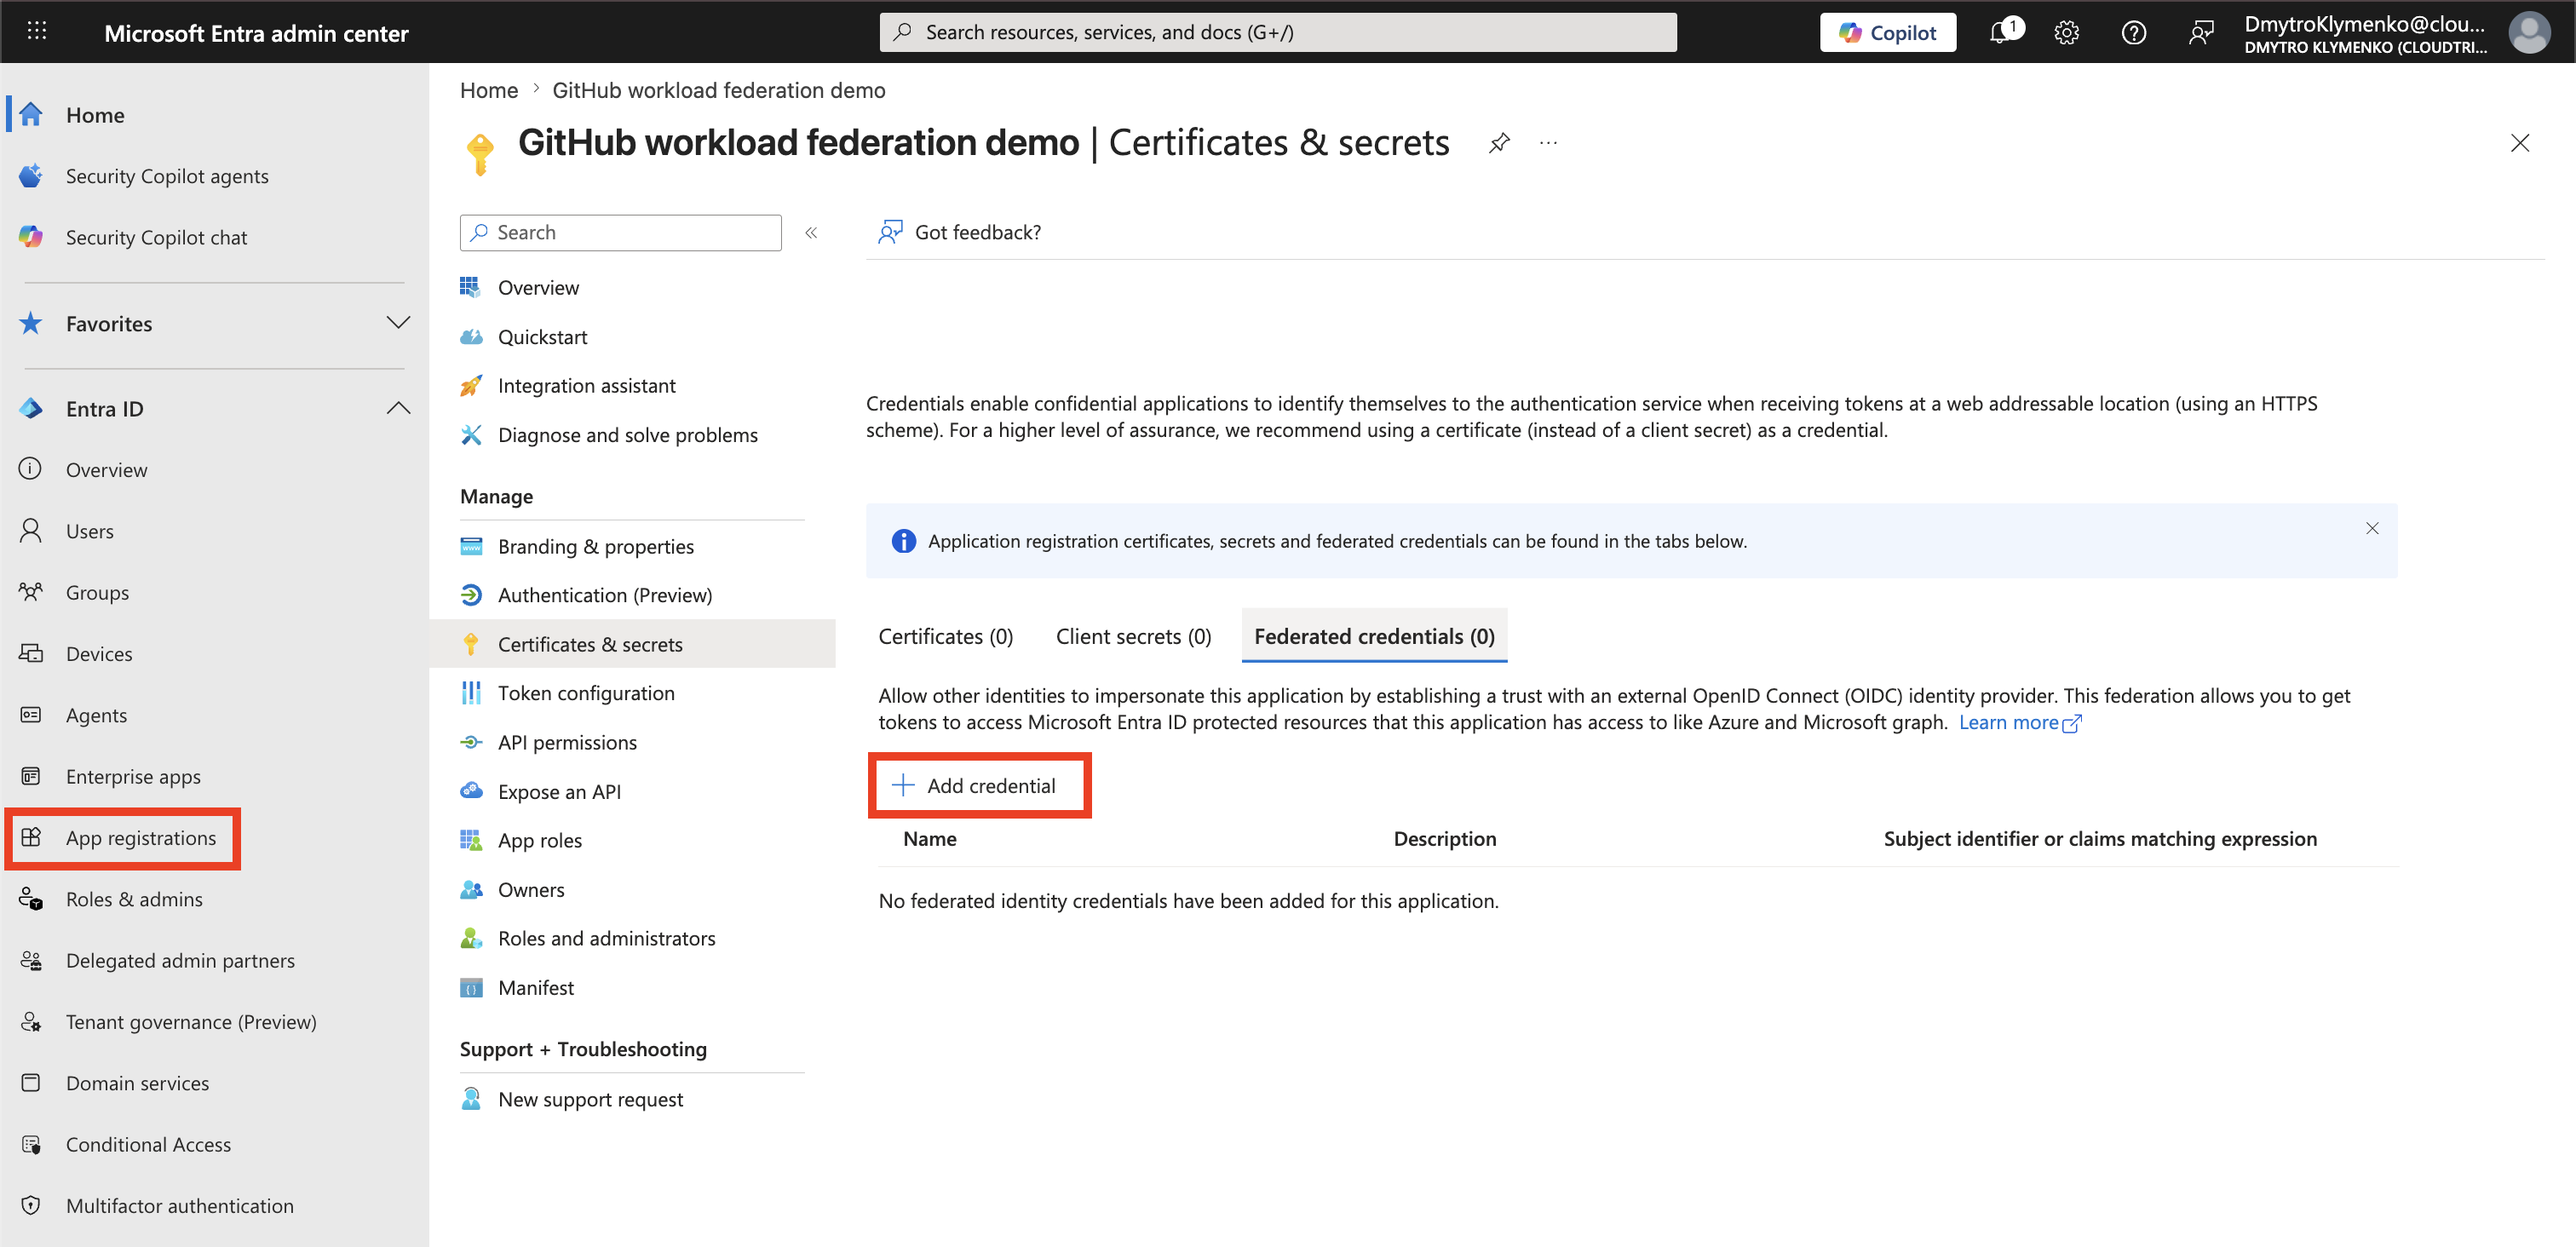Screen dimensions: 2576x1247
Task: Switch to the Certificates (0) tab
Action: [945, 636]
